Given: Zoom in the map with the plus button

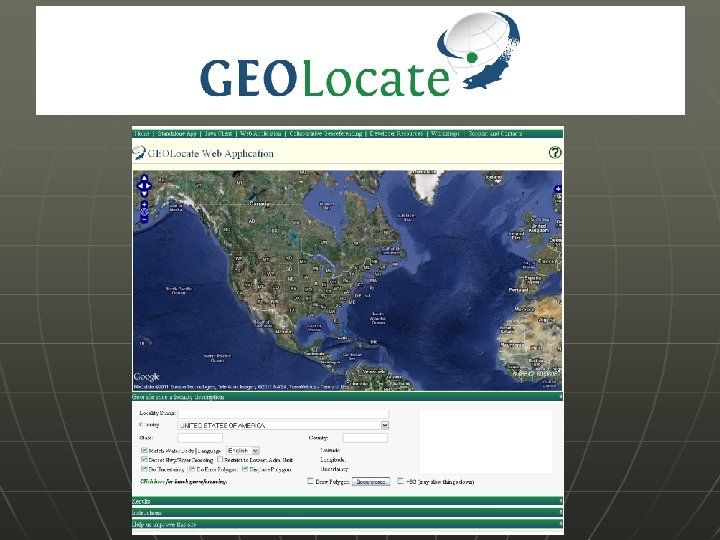Looking at the screenshot, I should coord(144,204).
